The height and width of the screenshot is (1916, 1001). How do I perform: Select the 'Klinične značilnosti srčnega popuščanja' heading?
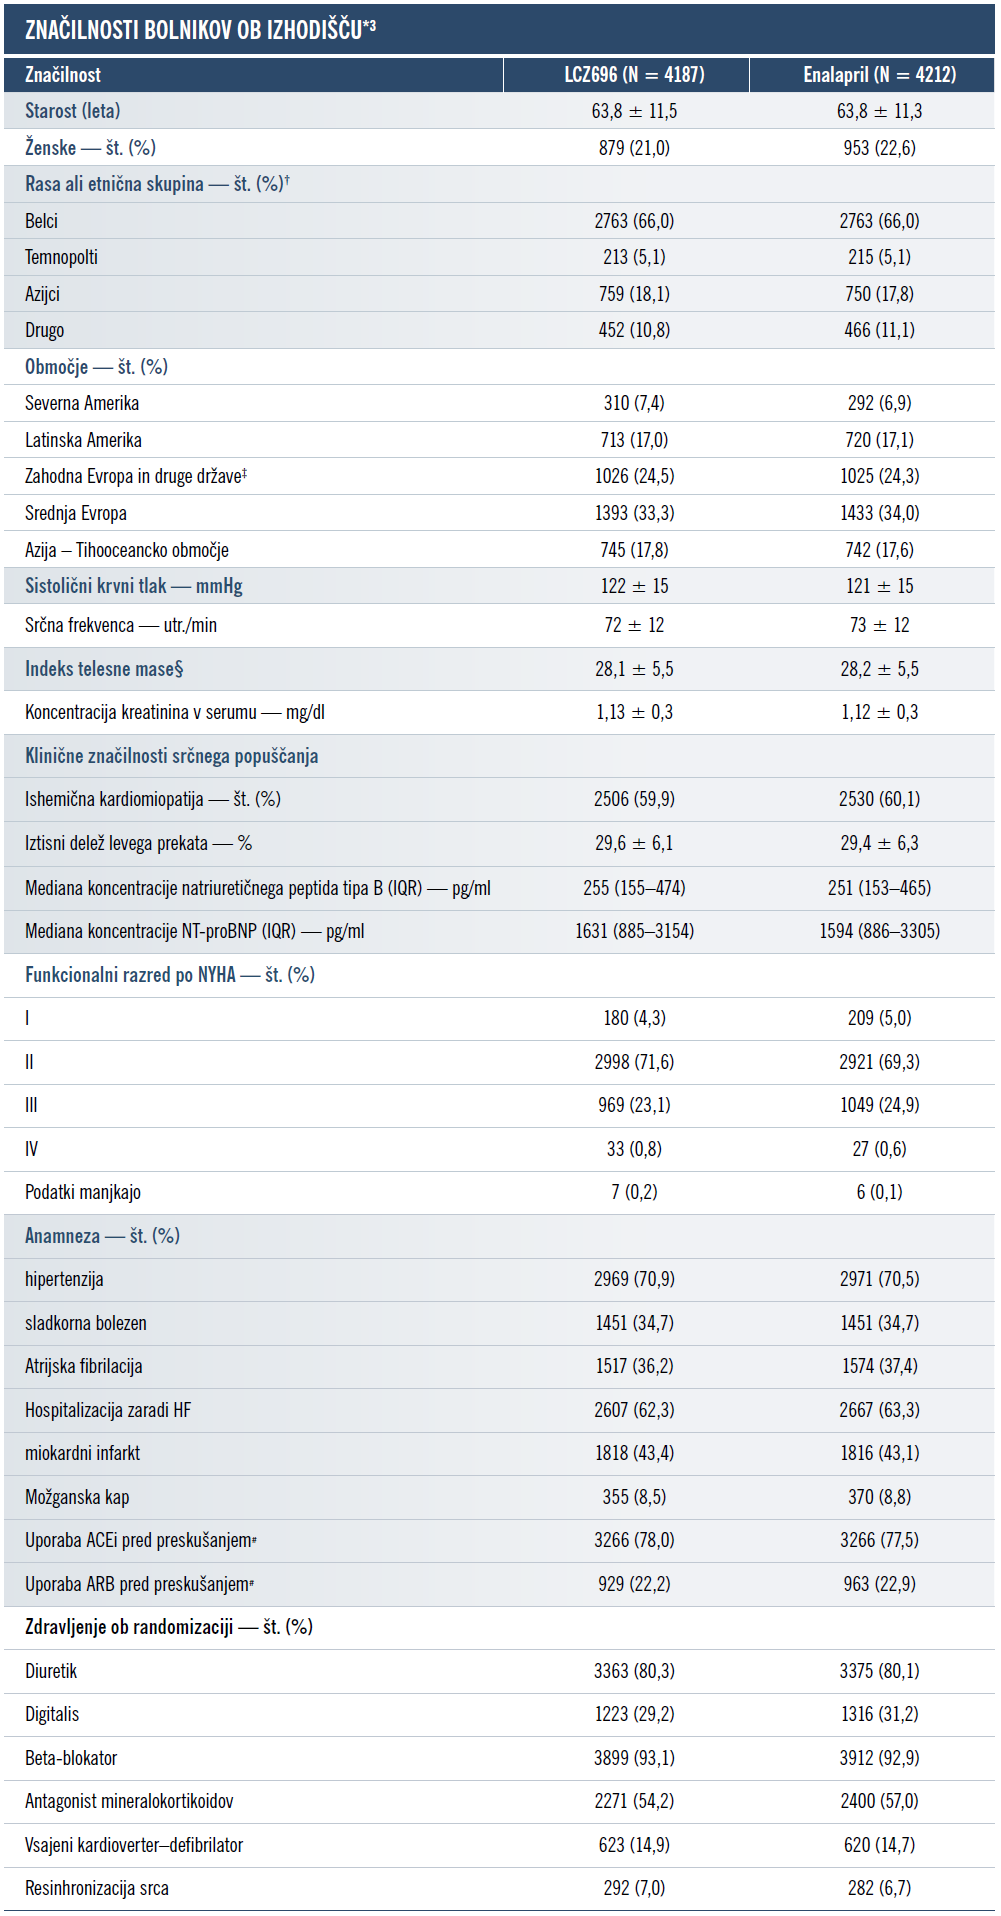pyautogui.click(x=171, y=756)
